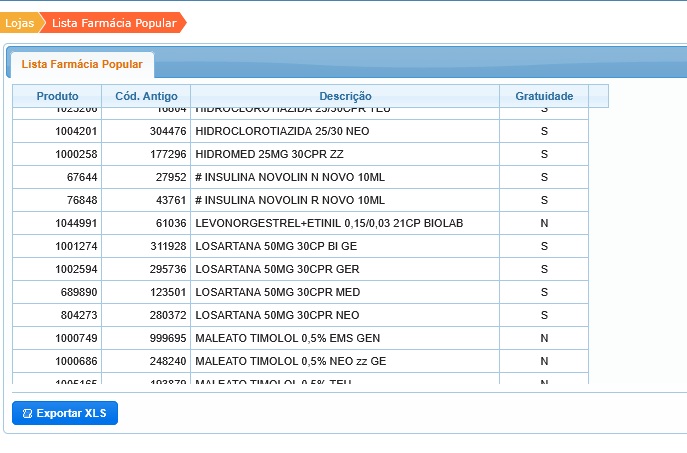Sort by Descrição column header
This screenshot has height=453, width=687.
(345, 96)
